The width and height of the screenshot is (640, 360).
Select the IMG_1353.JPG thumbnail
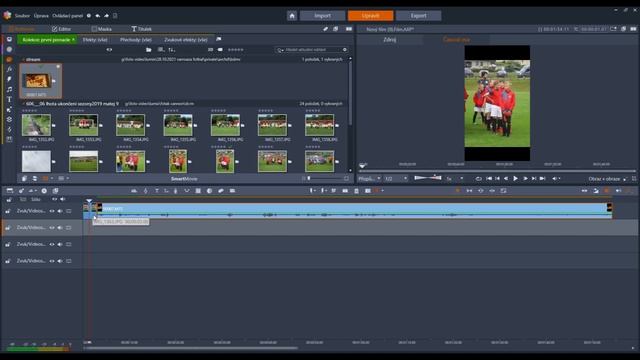(x=84, y=125)
